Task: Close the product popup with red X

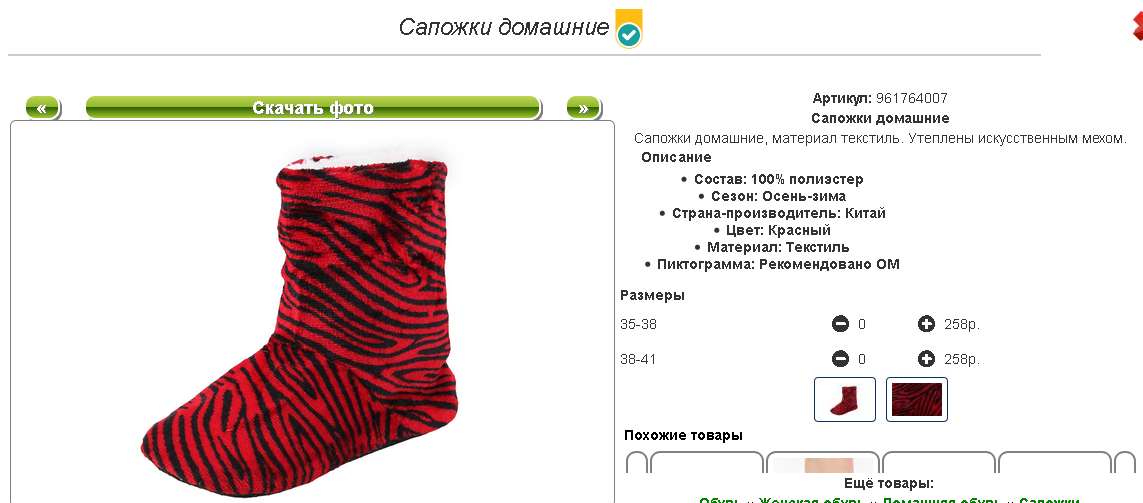Action: (1137, 27)
